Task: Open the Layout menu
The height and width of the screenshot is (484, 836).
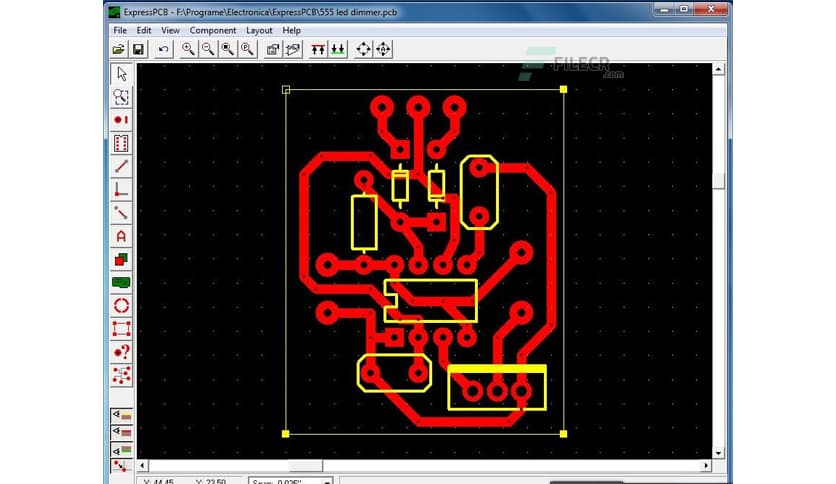Action: [x=259, y=30]
